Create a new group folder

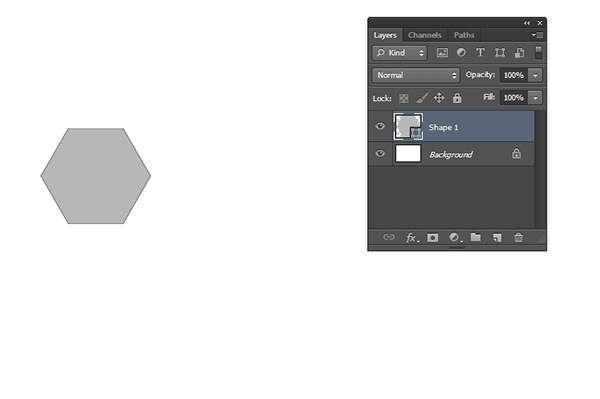click(476, 237)
